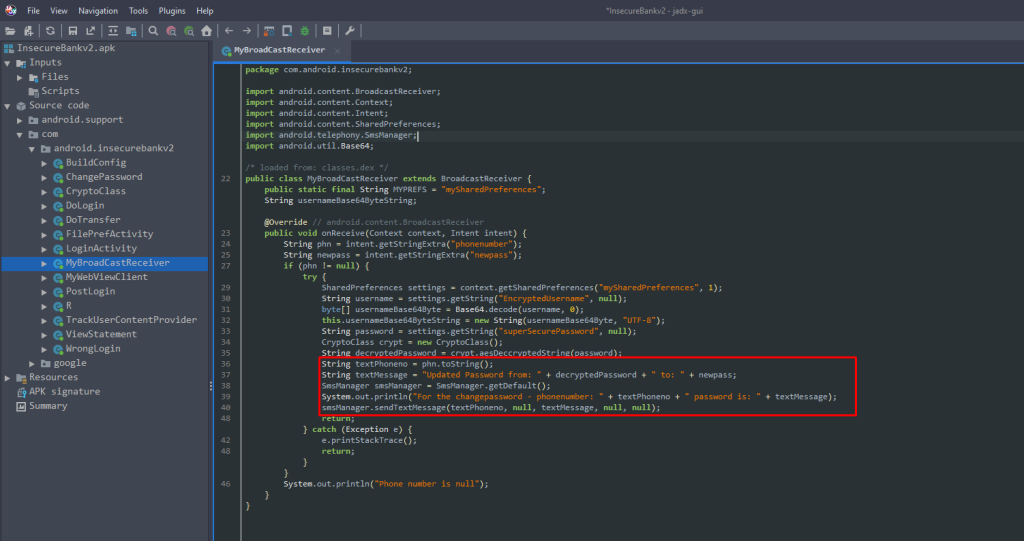Viewport: 1024px width, 541px height.
Task: Select InsecureBankv2.apk root tree item
Action: (66, 48)
